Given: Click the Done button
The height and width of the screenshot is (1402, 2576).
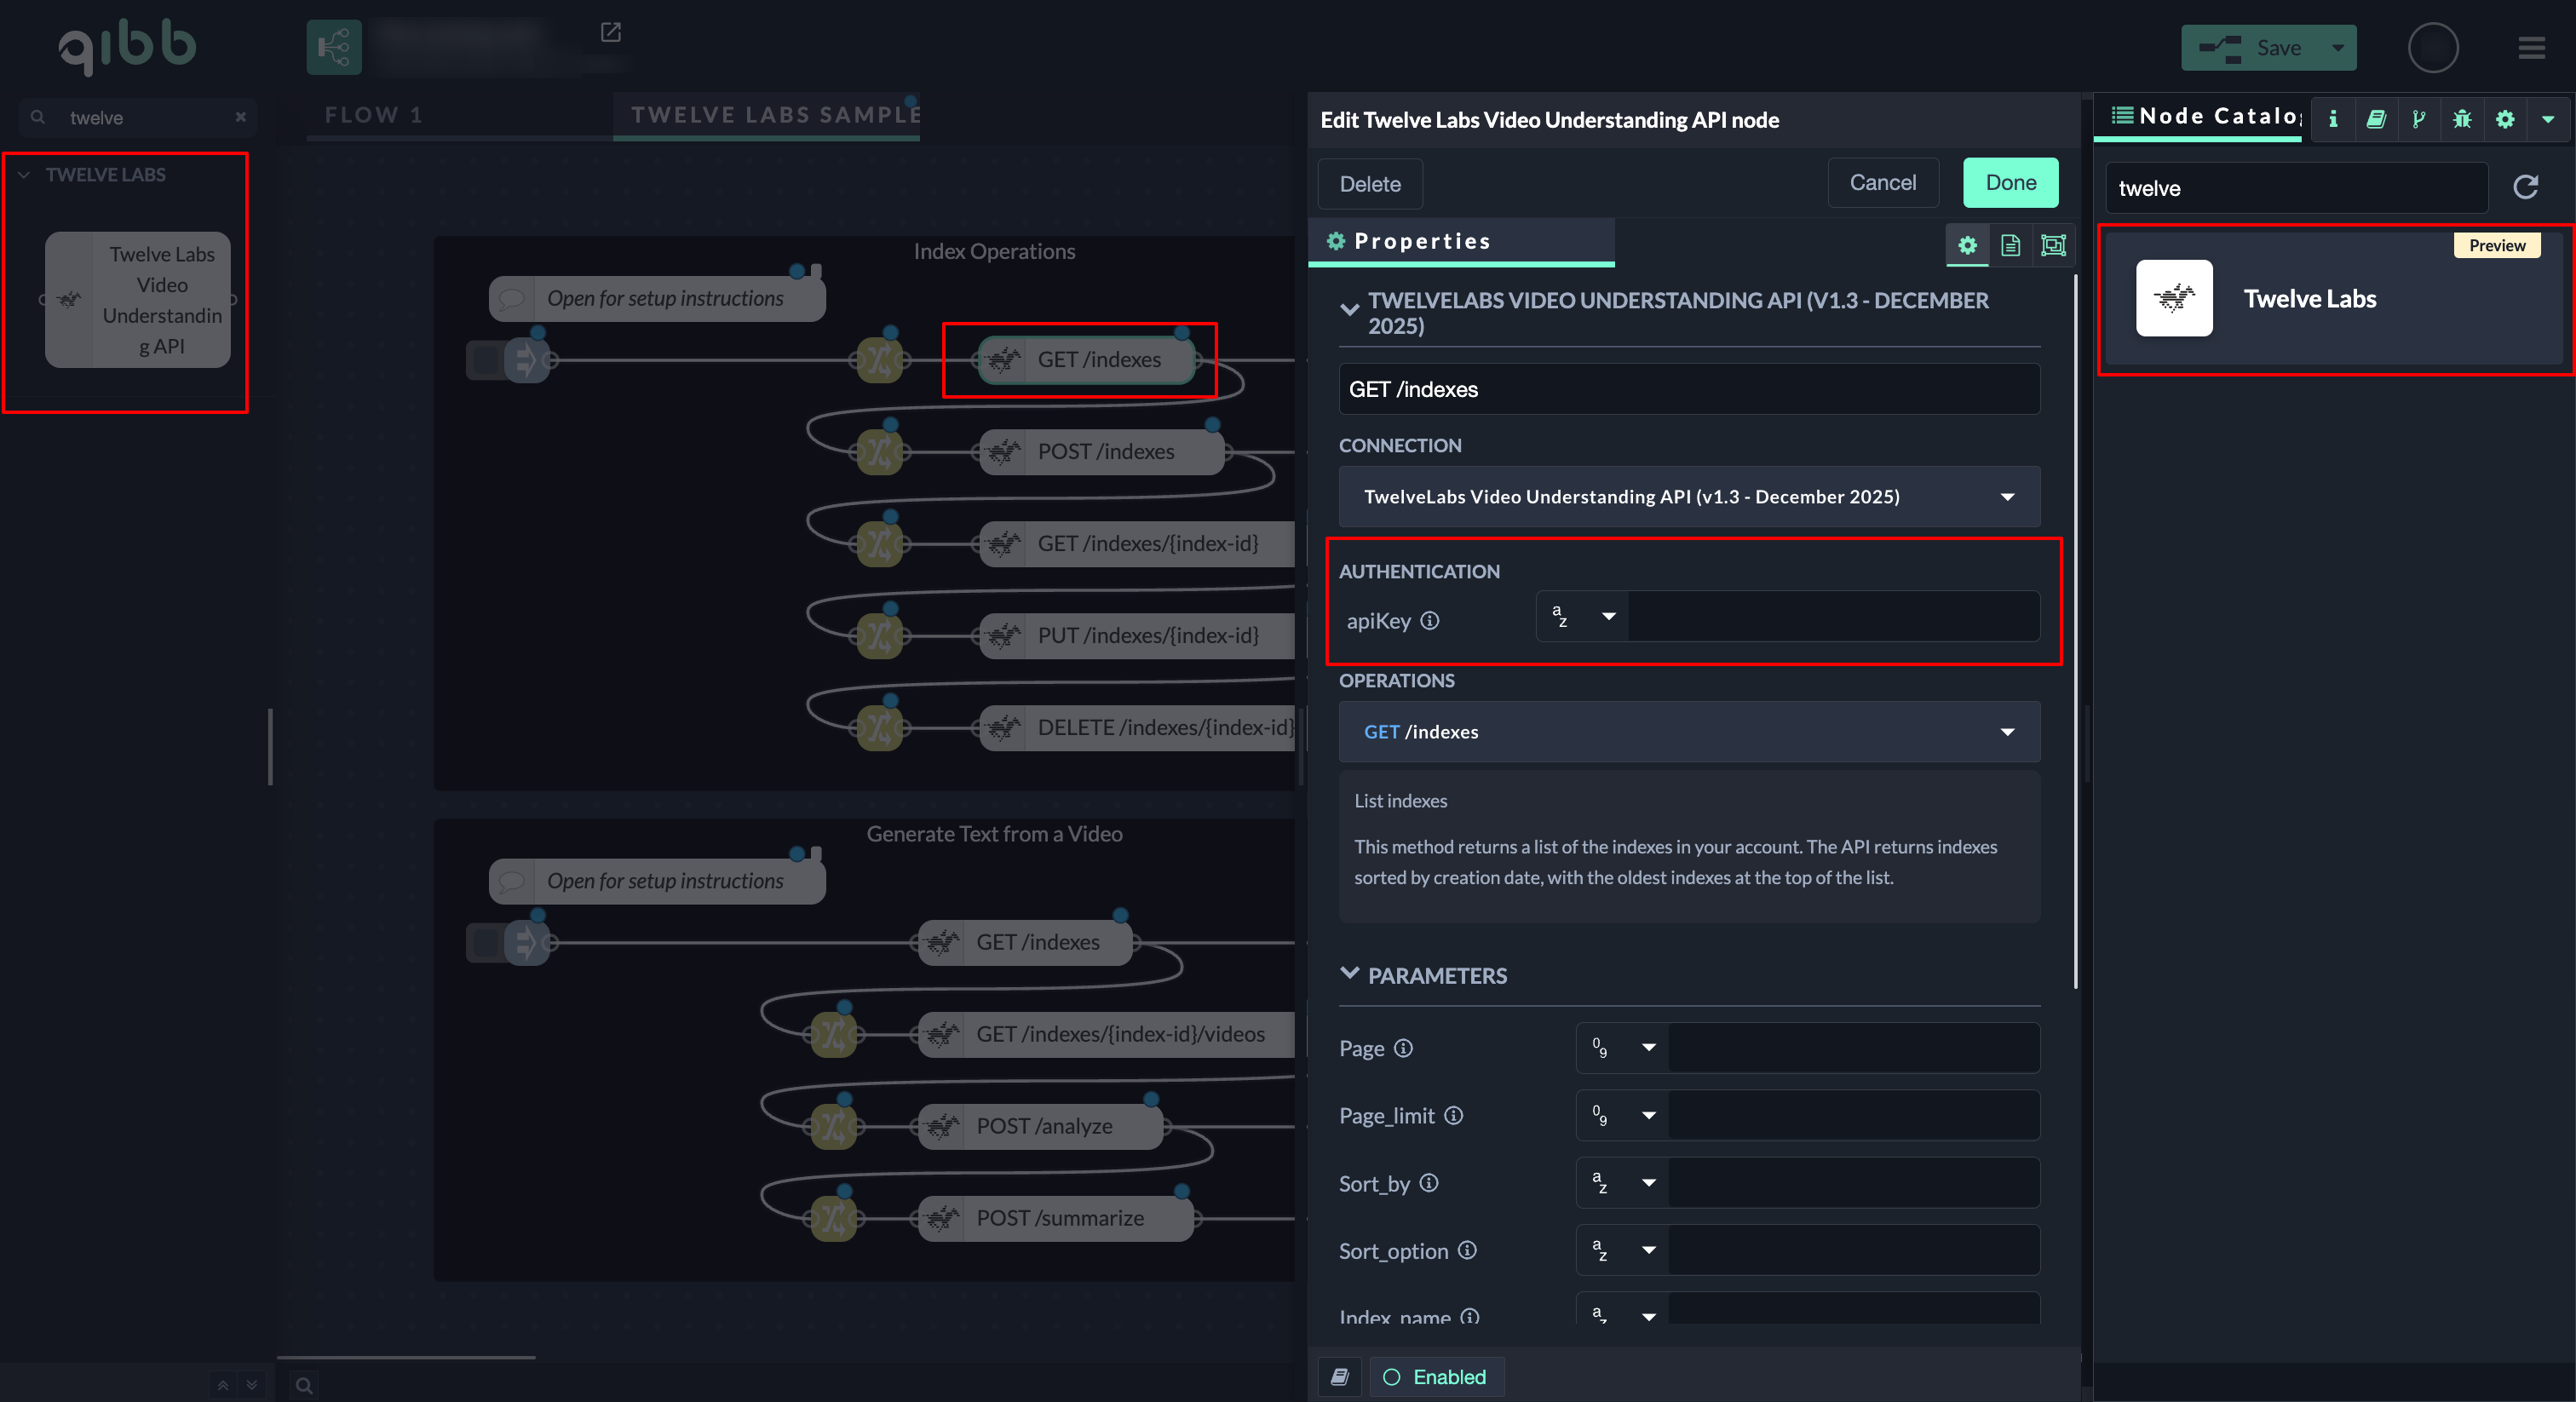Looking at the screenshot, I should [x=2010, y=183].
